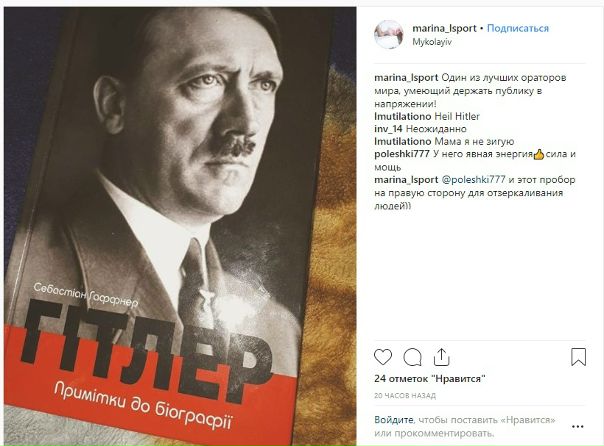
Task: Click the Подписаться follow link
Action: point(518,29)
